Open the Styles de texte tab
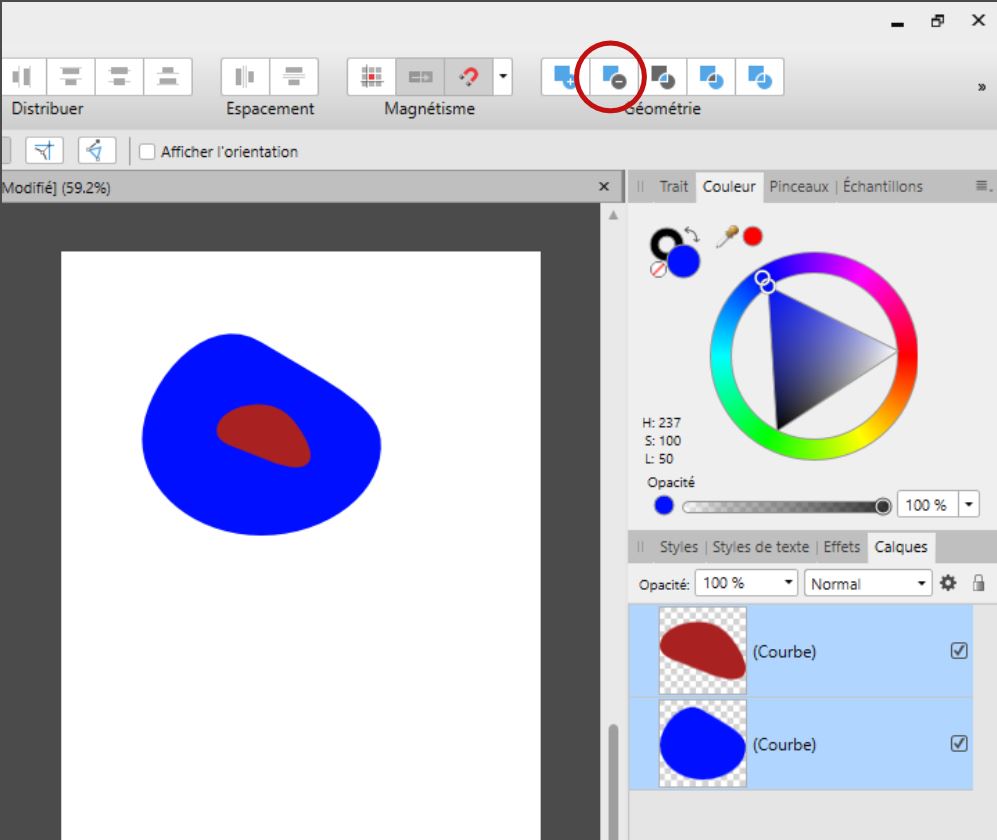997x840 pixels. tap(760, 547)
